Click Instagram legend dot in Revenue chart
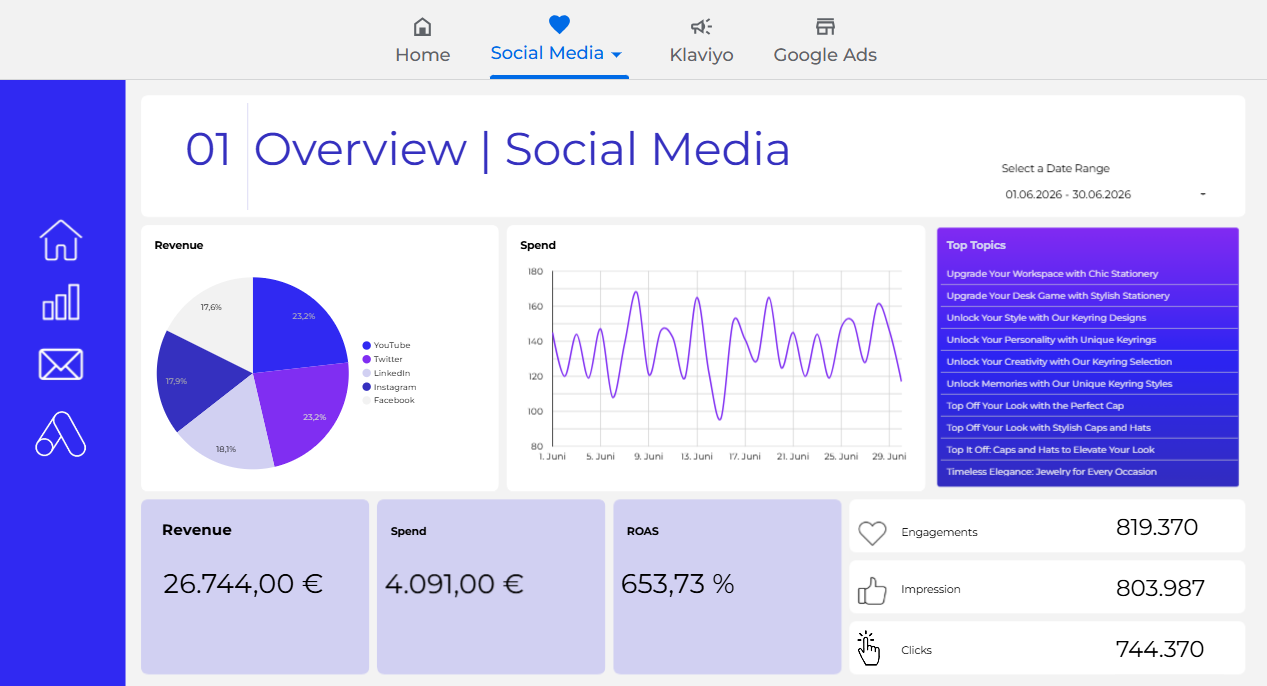Image resolution: width=1267 pixels, height=686 pixels. coord(367,387)
